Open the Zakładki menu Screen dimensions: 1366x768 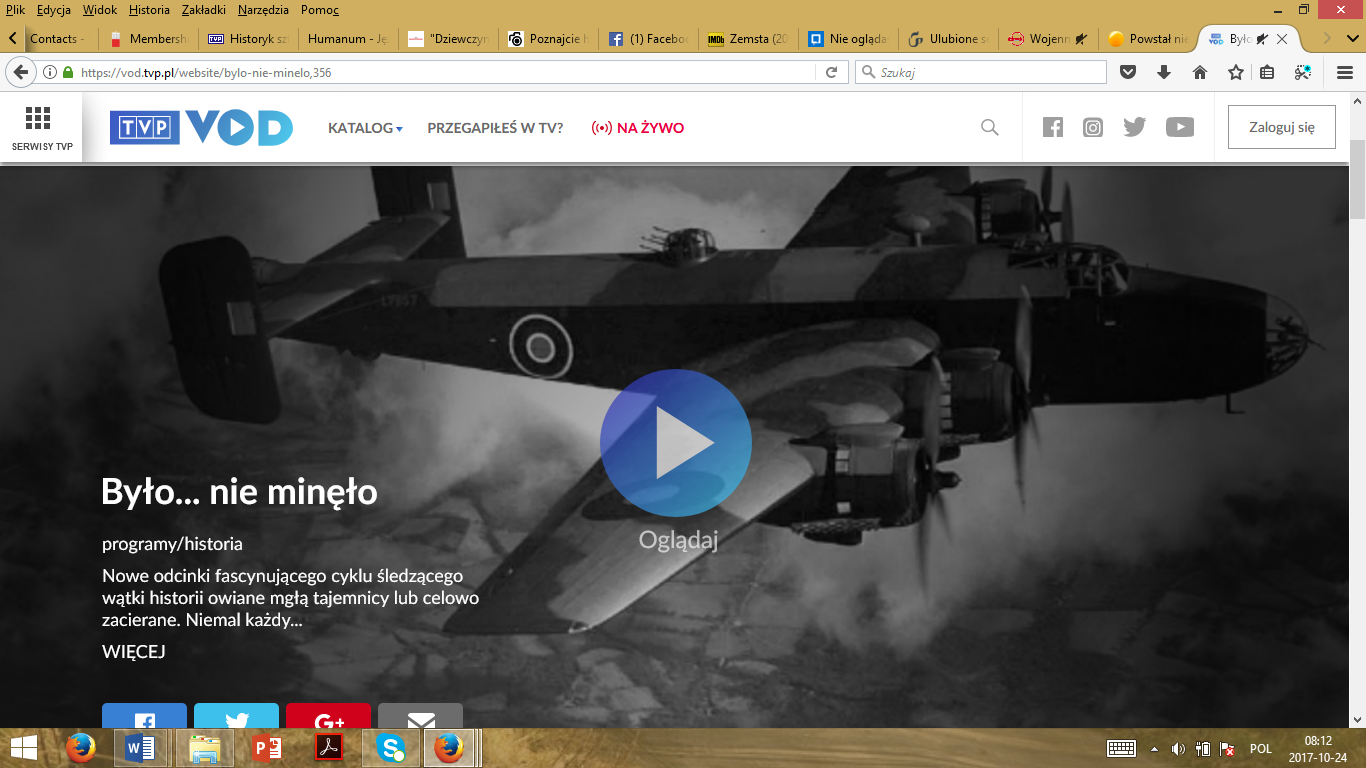coord(204,10)
